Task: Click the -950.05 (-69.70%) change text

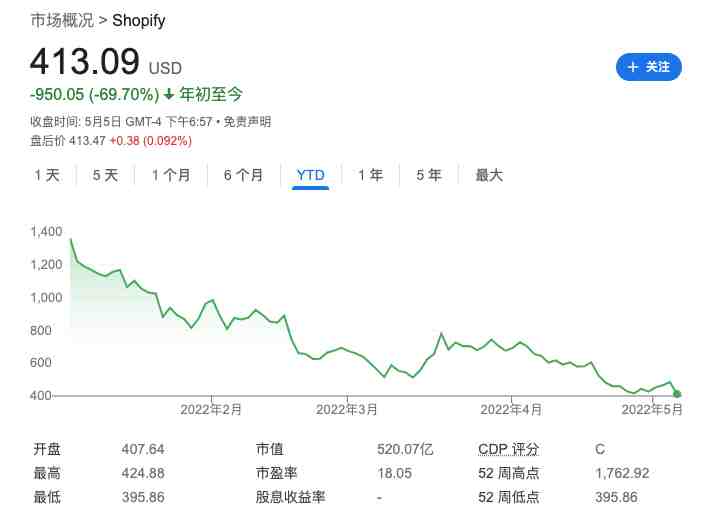Action: coord(94,94)
